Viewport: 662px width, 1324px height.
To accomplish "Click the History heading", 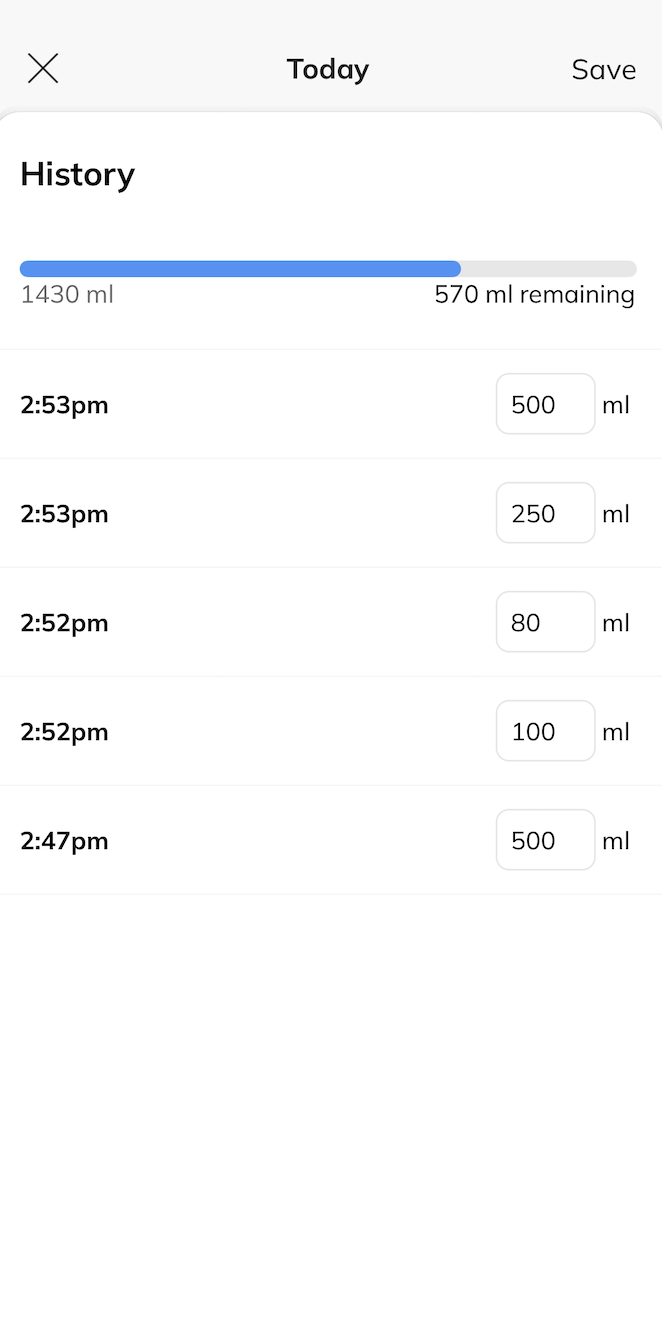I will [77, 174].
